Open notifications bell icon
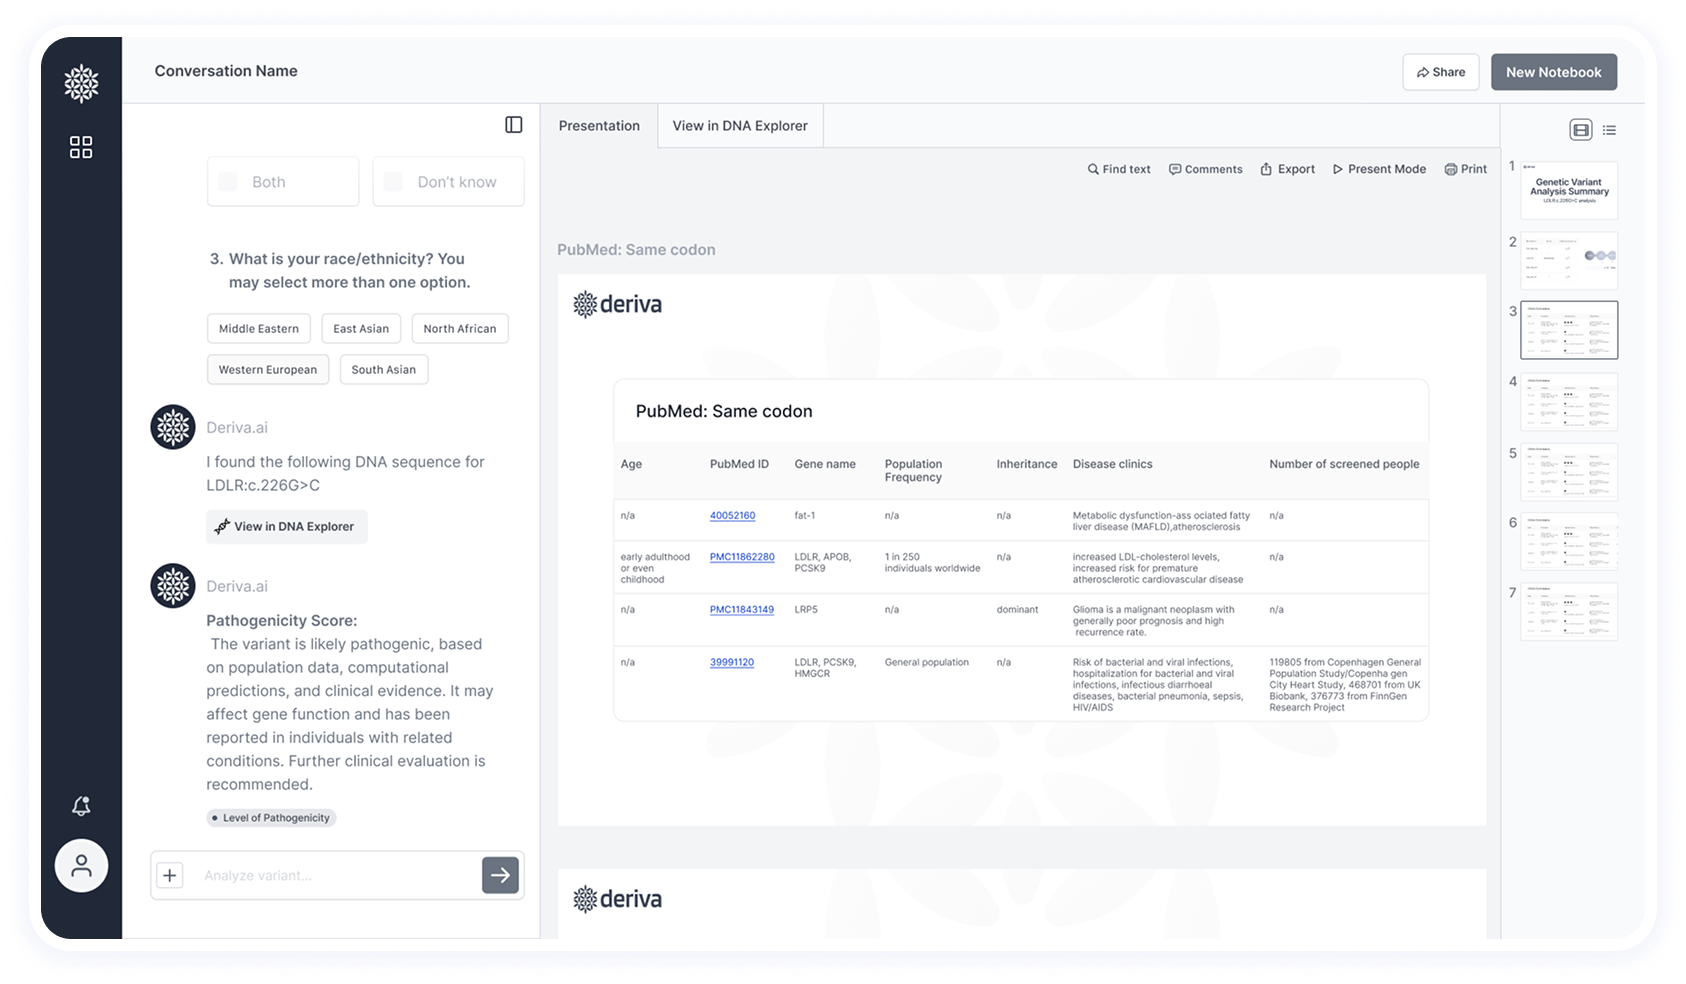The image size is (1686, 984). click(x=81, y=806)
